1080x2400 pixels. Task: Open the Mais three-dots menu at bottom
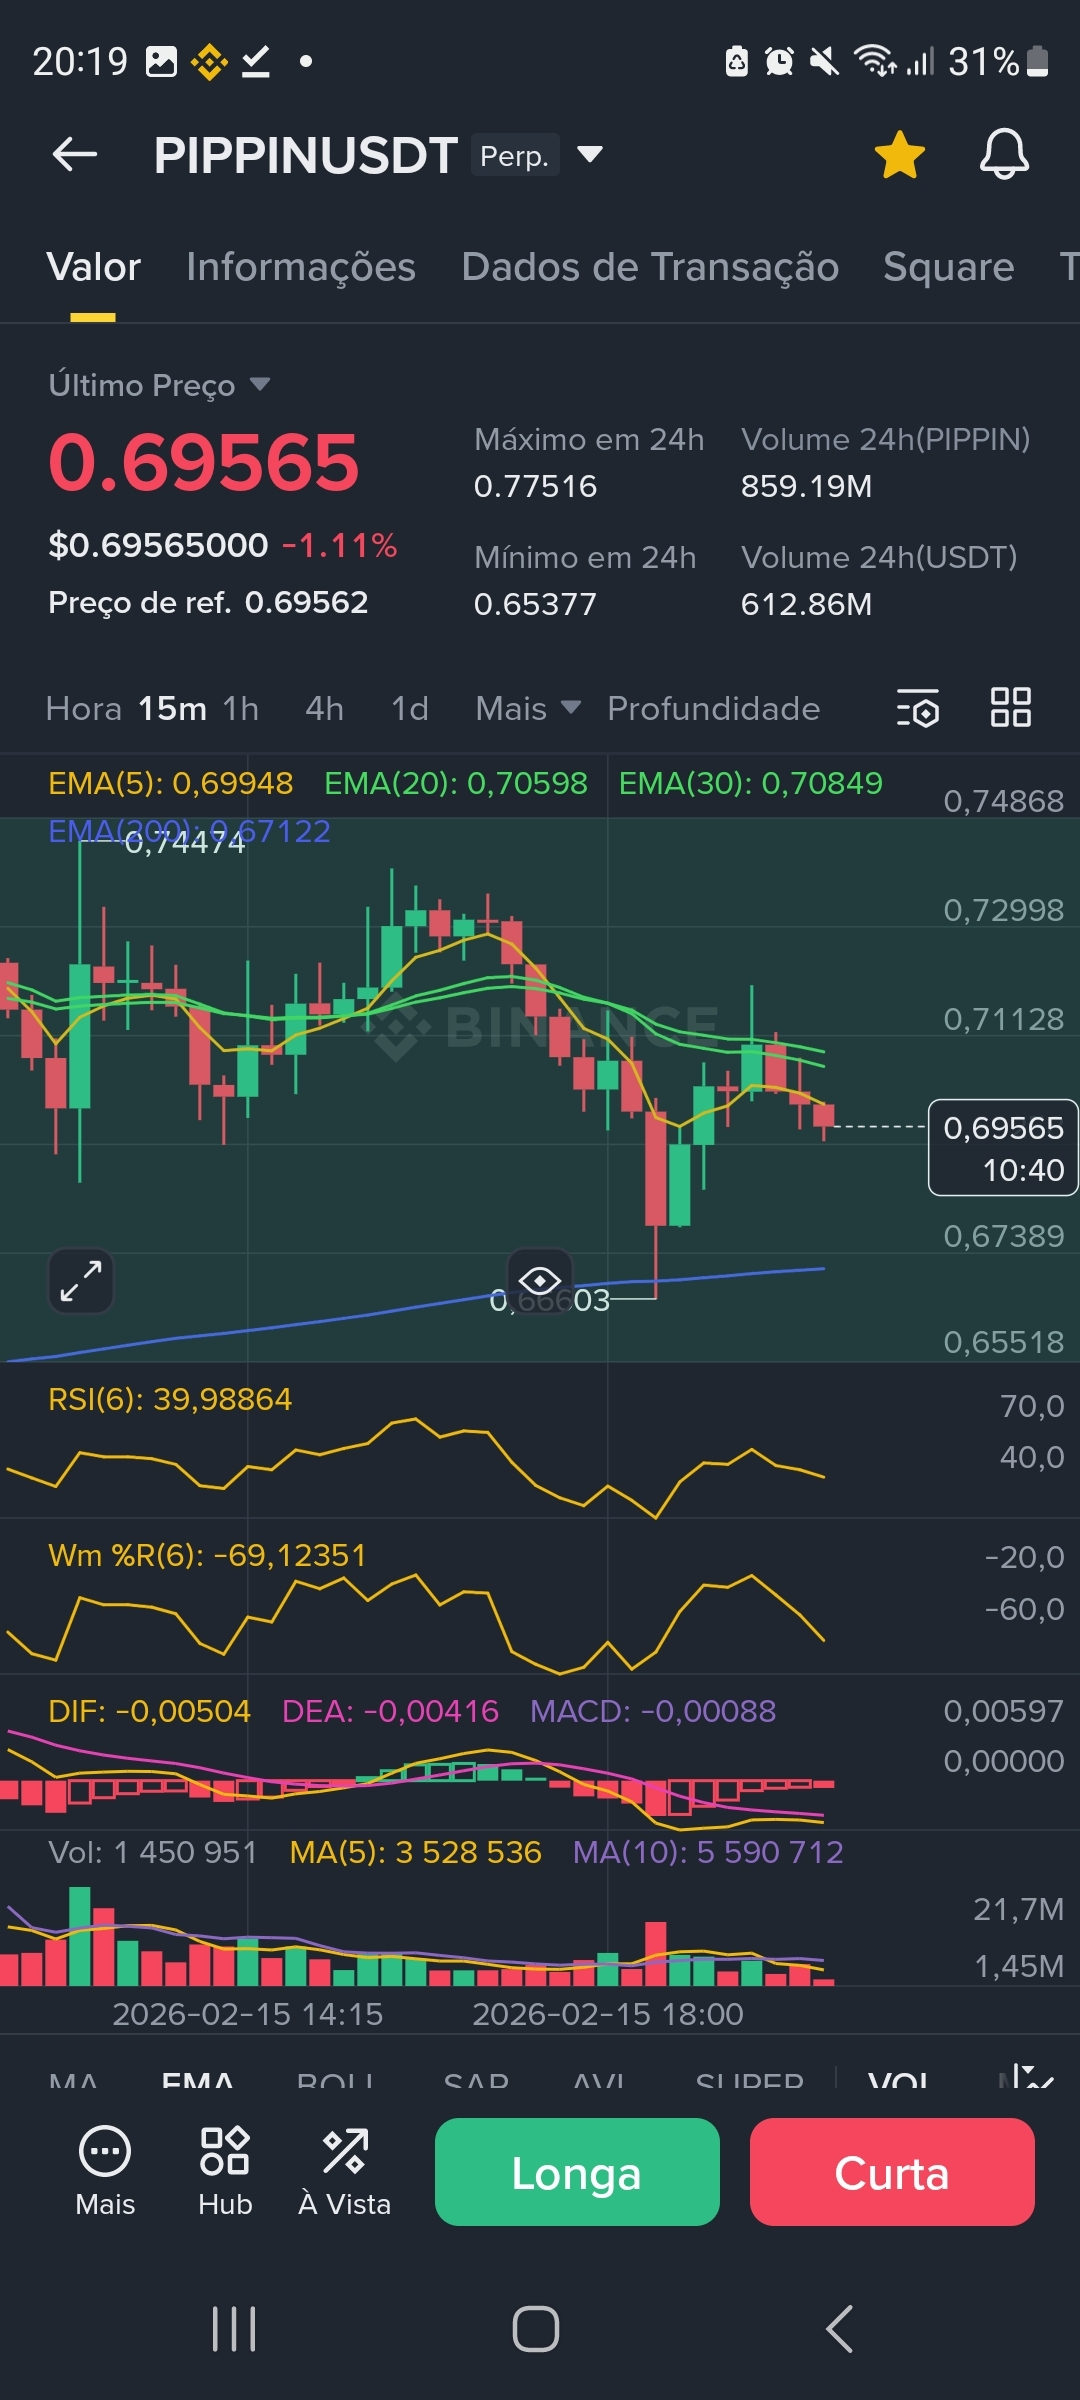point(105,2172)
